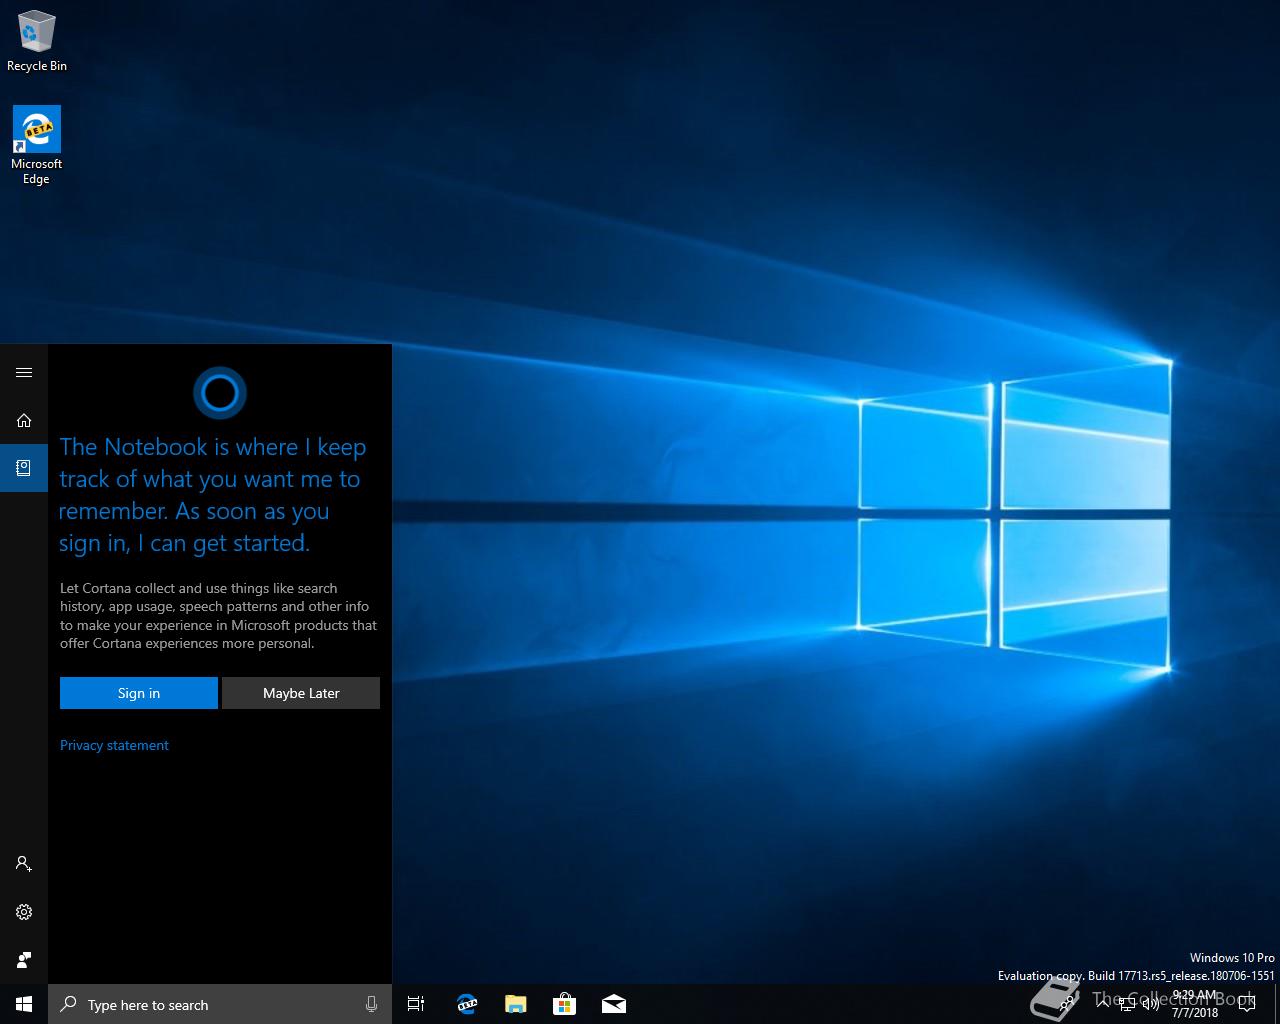Click the search magnifier icon

click(69, 1004)
